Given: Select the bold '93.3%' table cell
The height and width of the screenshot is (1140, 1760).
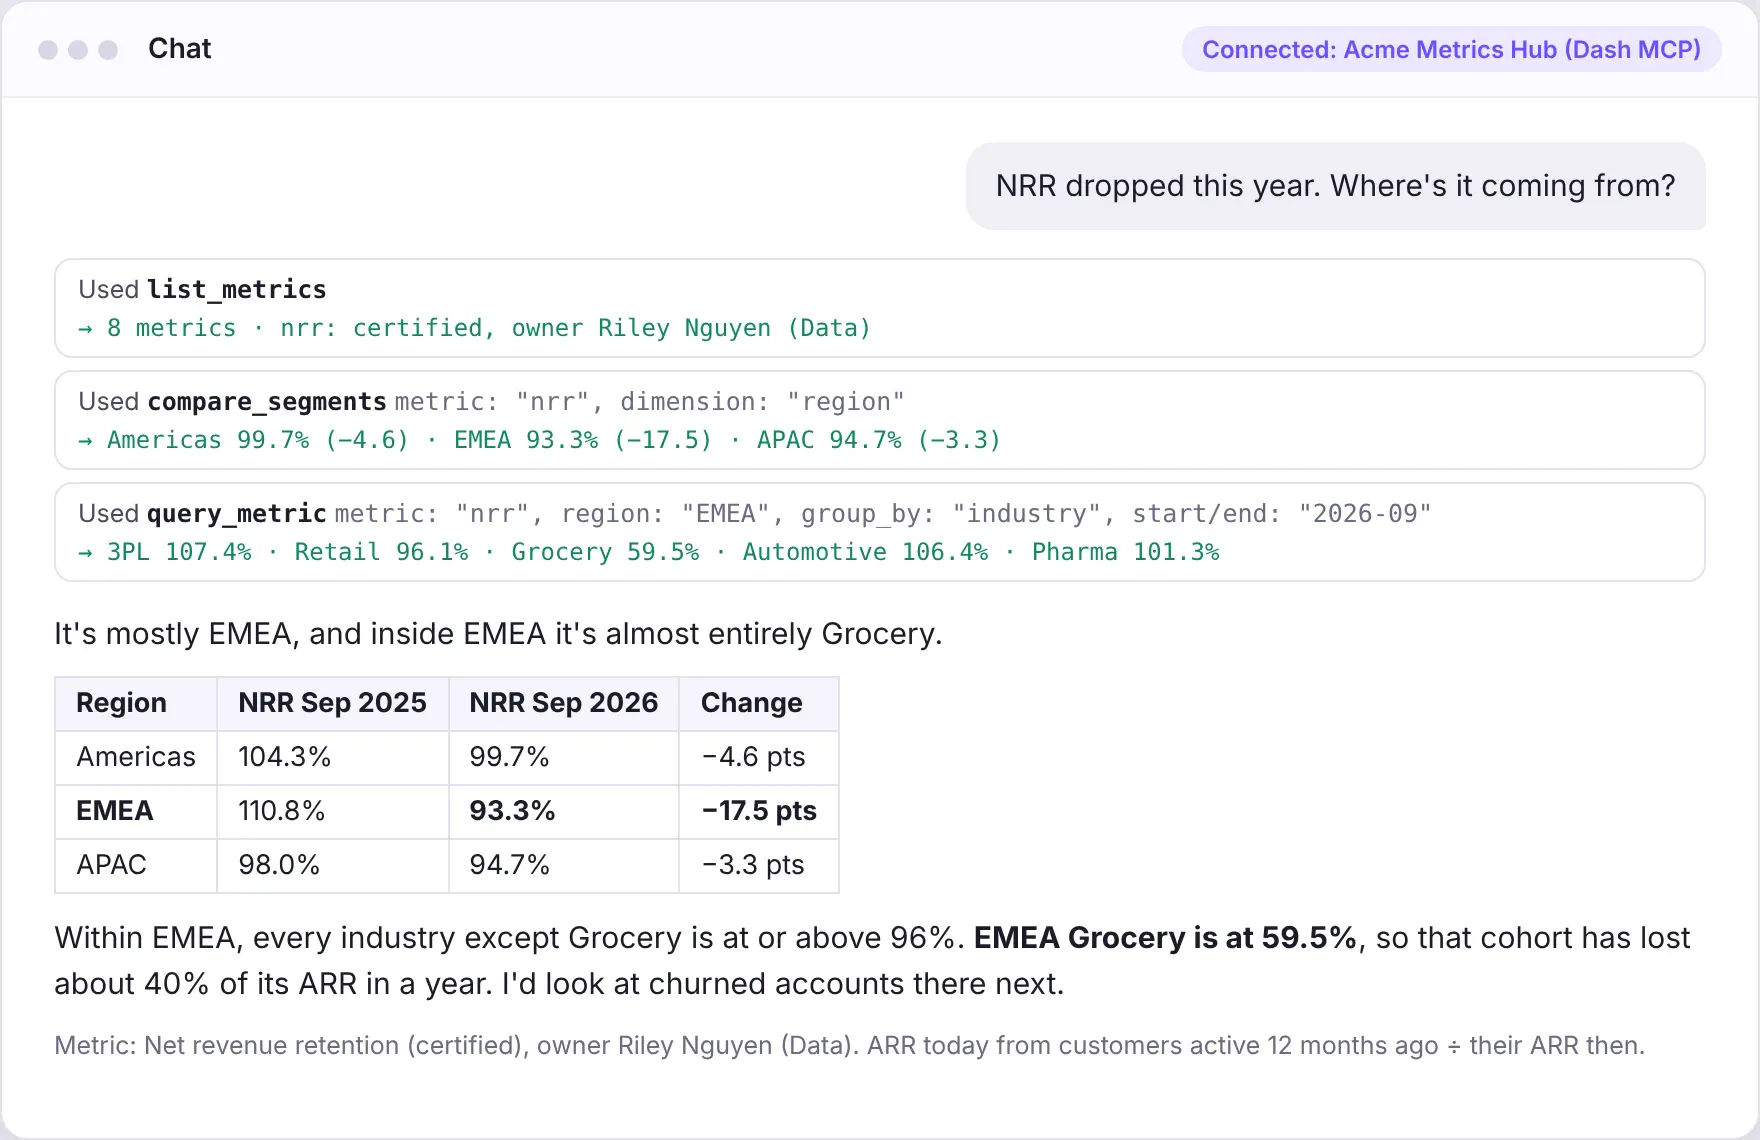Looking at the screenshot, I should [x=564, y=811].
